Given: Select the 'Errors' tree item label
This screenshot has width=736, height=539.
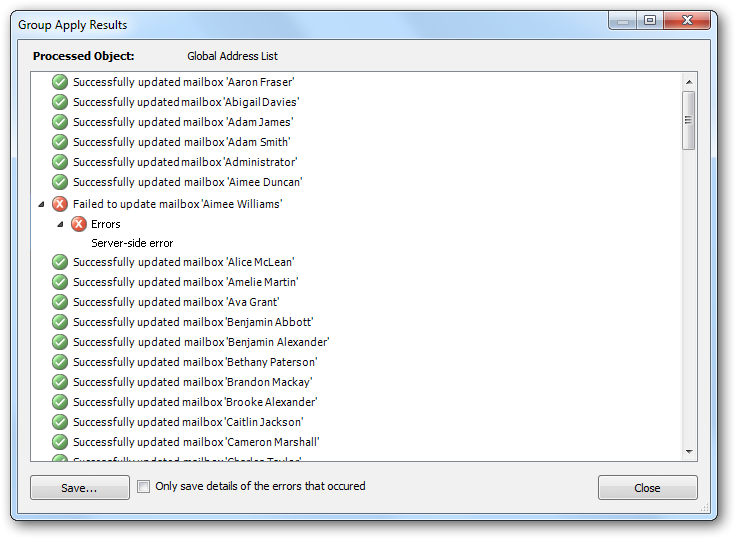Looking at the screenshot, I should tap(106, 224).
